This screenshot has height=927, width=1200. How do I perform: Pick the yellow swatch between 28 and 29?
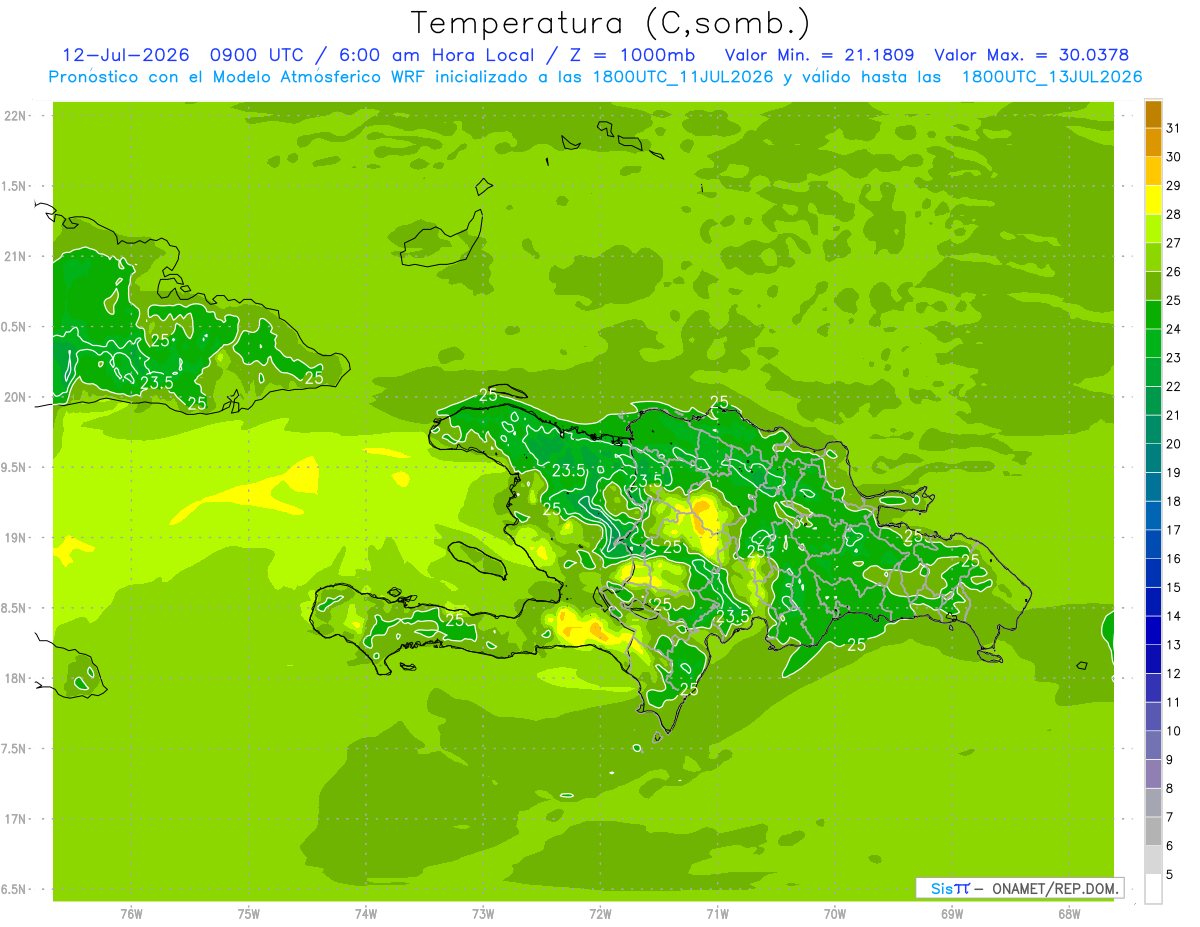pyautogui.click(x=1153, y=199)
